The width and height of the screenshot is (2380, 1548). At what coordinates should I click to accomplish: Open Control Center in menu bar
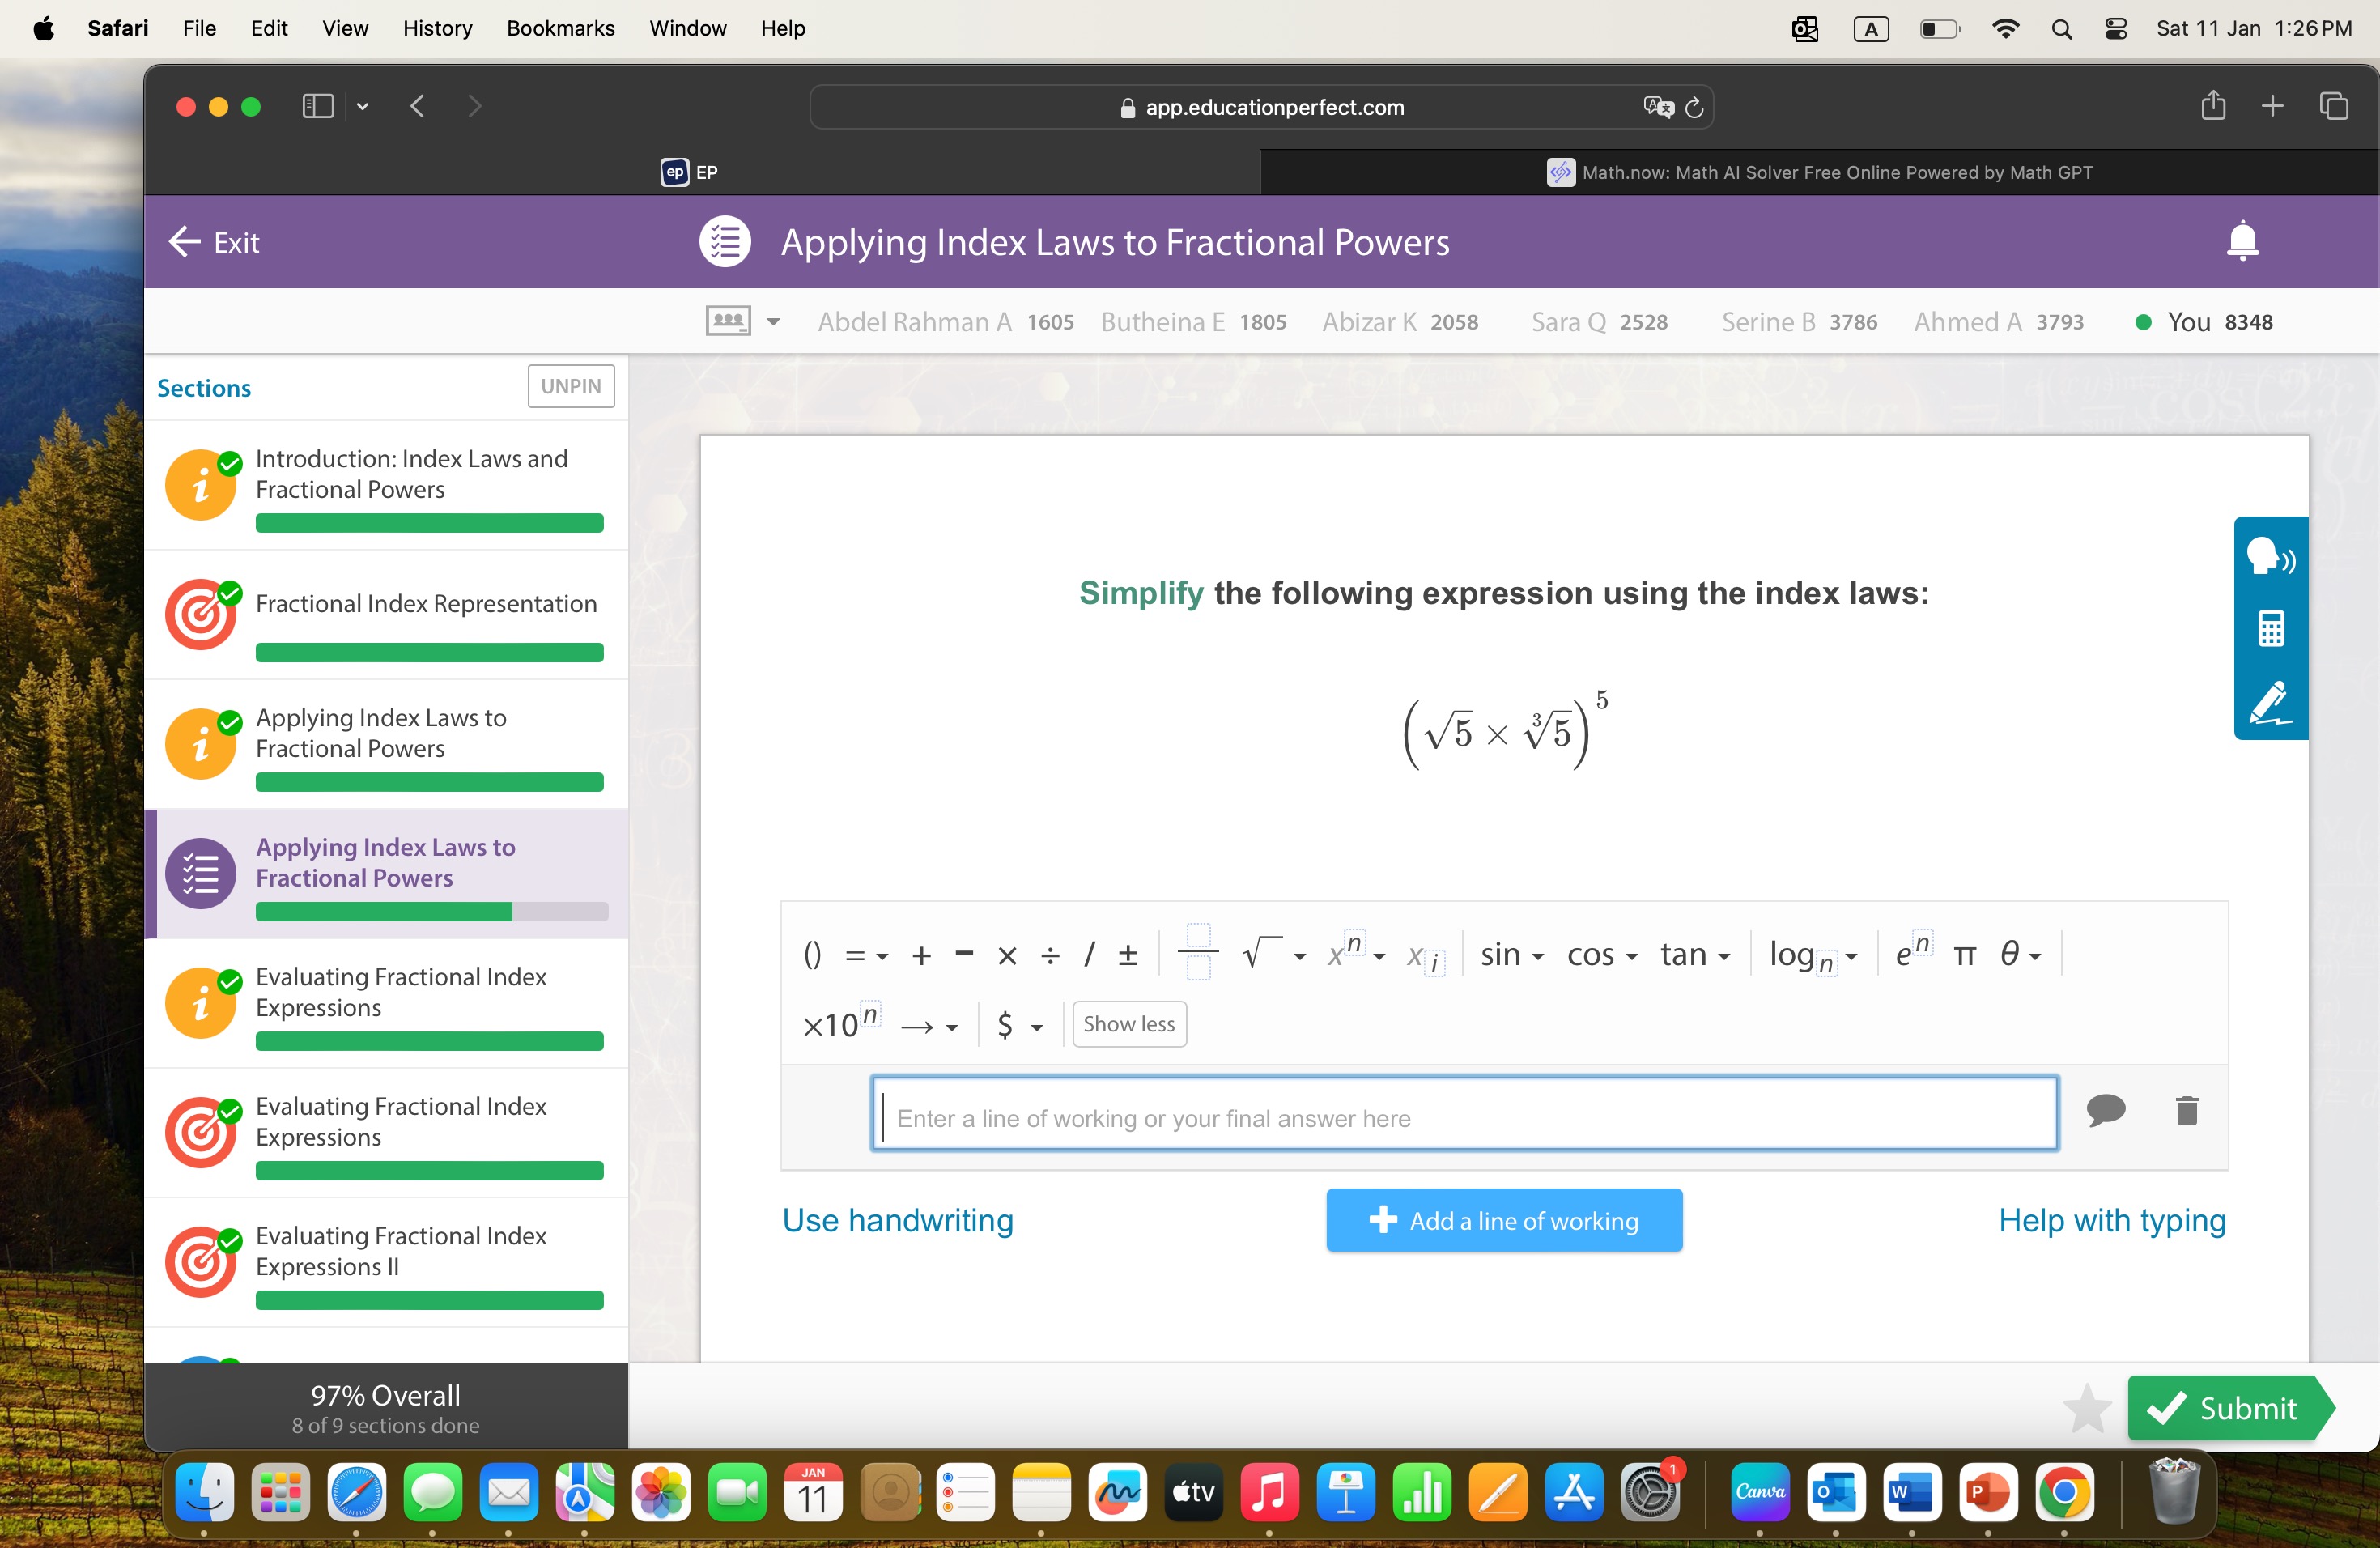click(x=2116, y=28)
